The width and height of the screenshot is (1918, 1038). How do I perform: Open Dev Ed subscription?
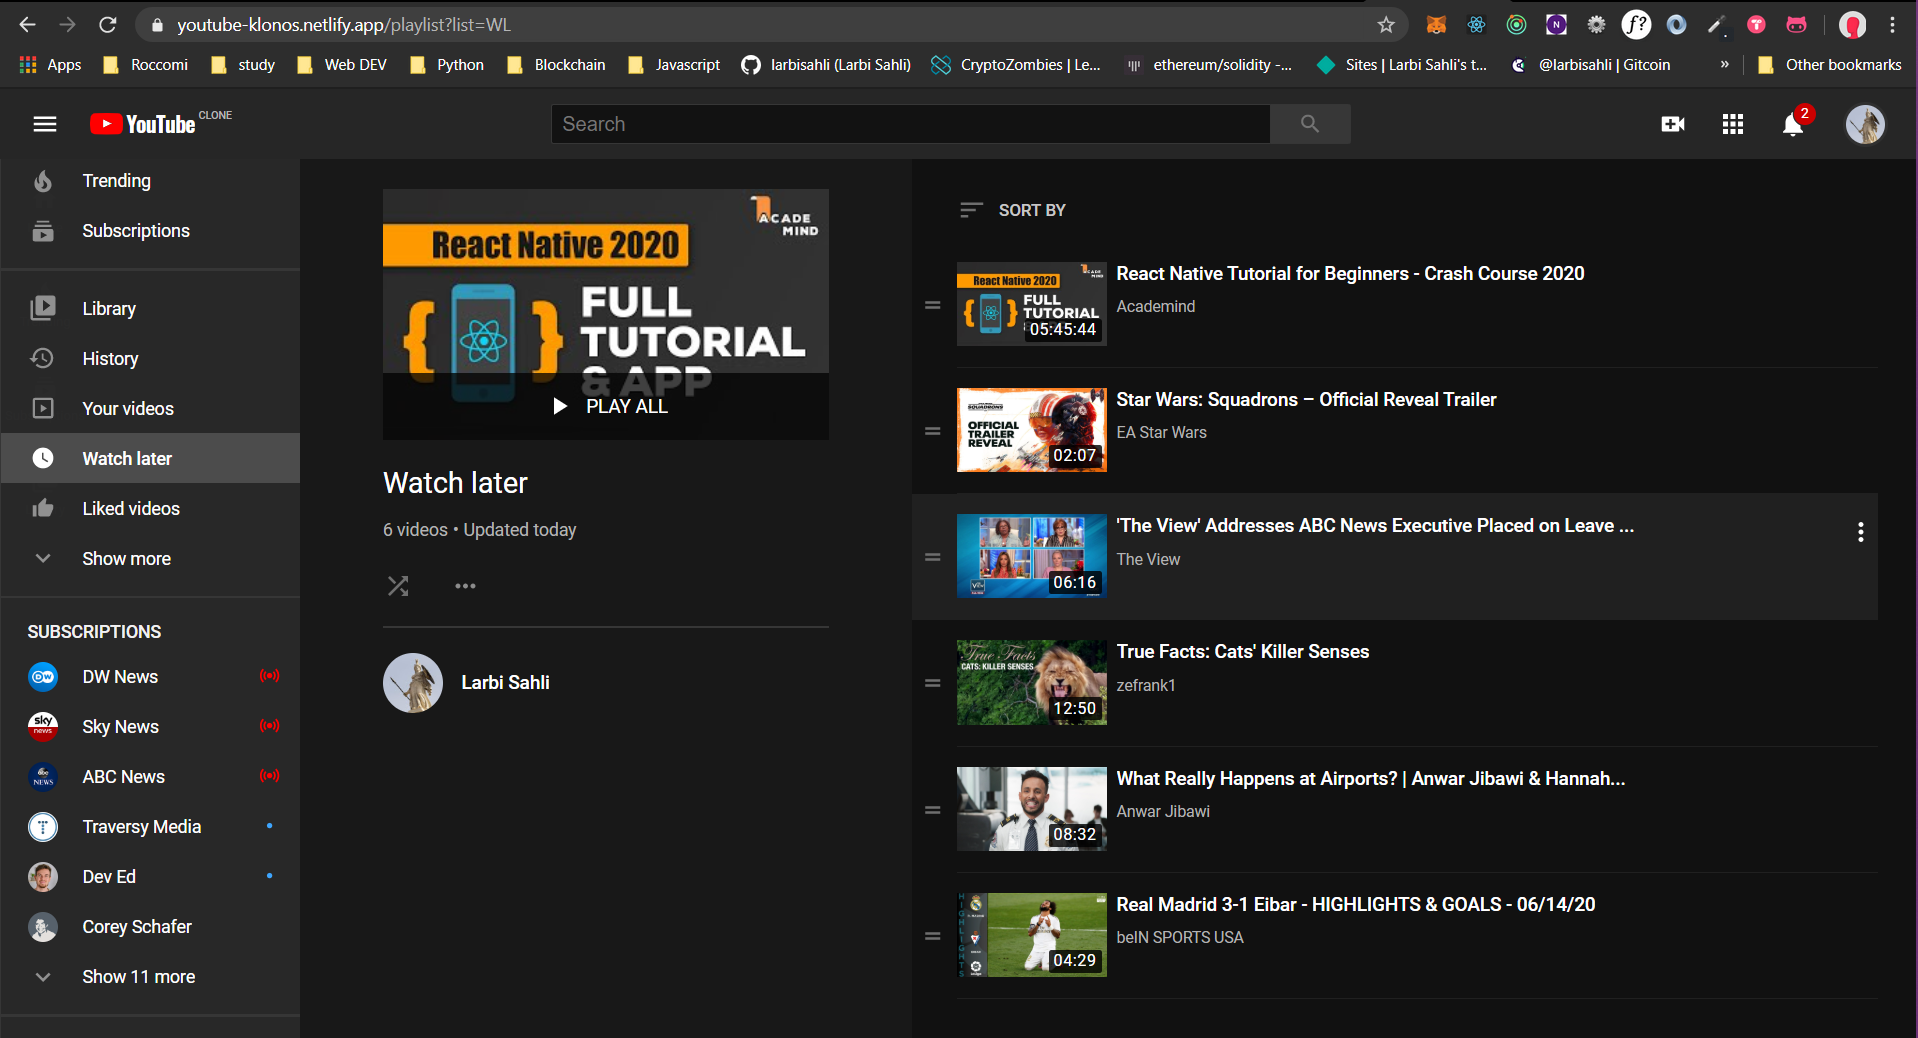(x=150, y=877)
